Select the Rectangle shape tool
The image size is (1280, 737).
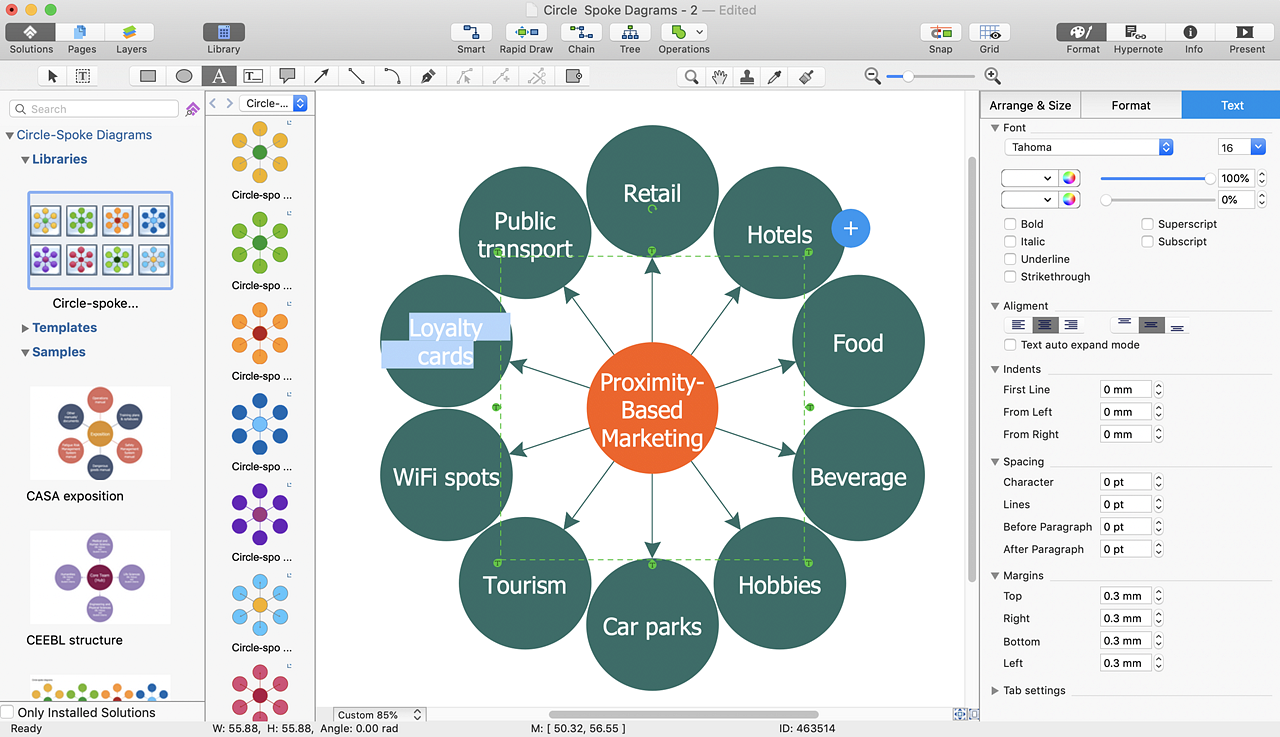click(x=148, y=76)
